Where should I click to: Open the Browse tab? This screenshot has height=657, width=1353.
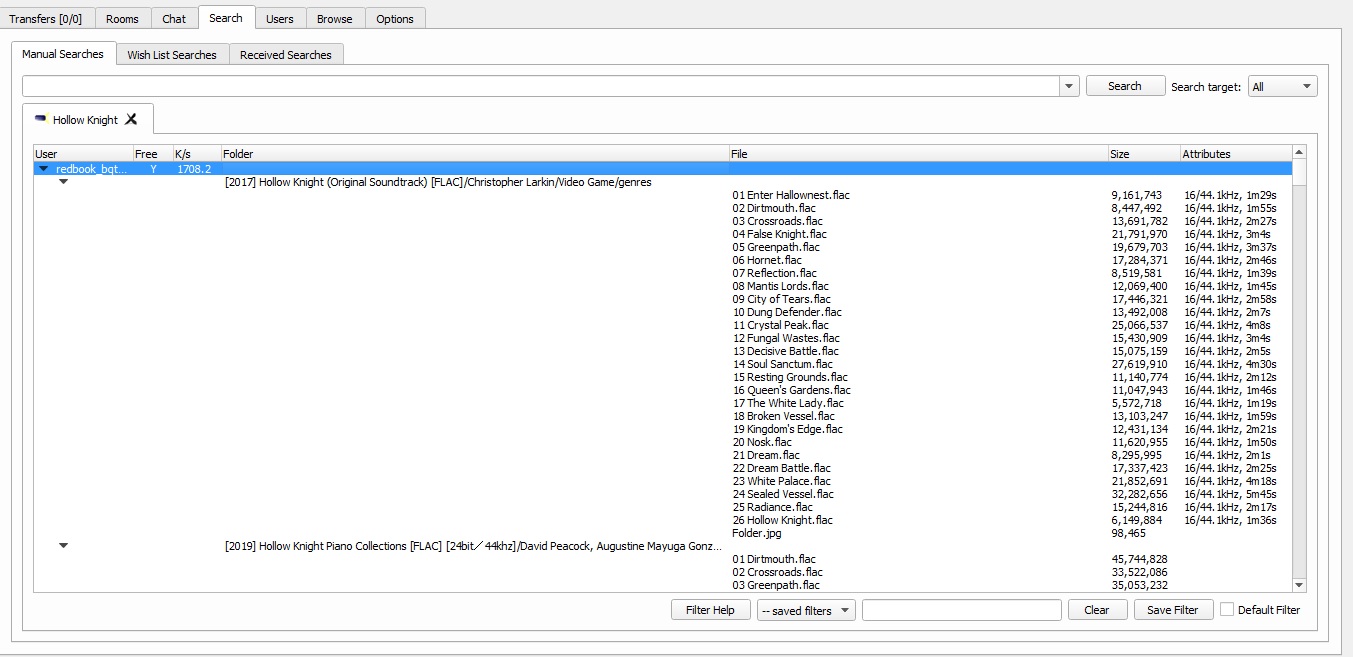[x=335, y=18]
